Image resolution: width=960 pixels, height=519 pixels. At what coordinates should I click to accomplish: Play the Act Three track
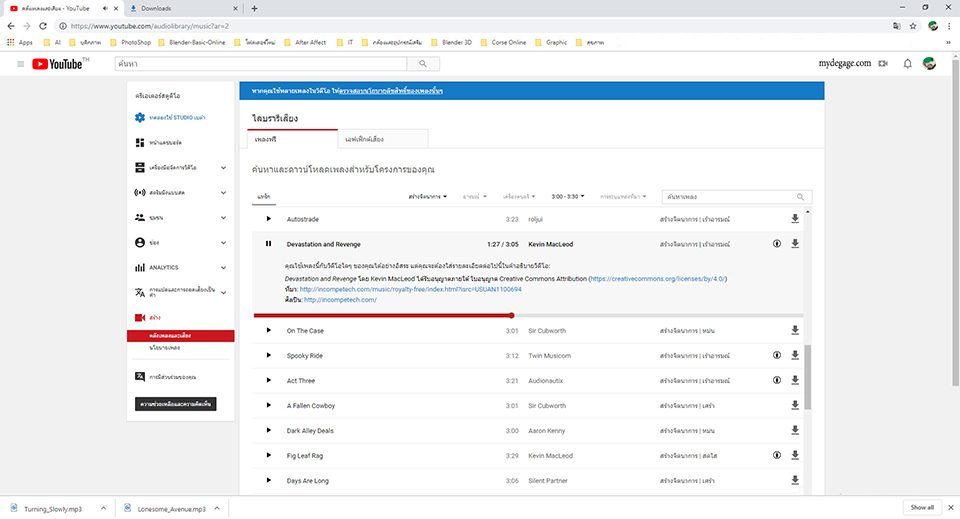tap(268, 380)
